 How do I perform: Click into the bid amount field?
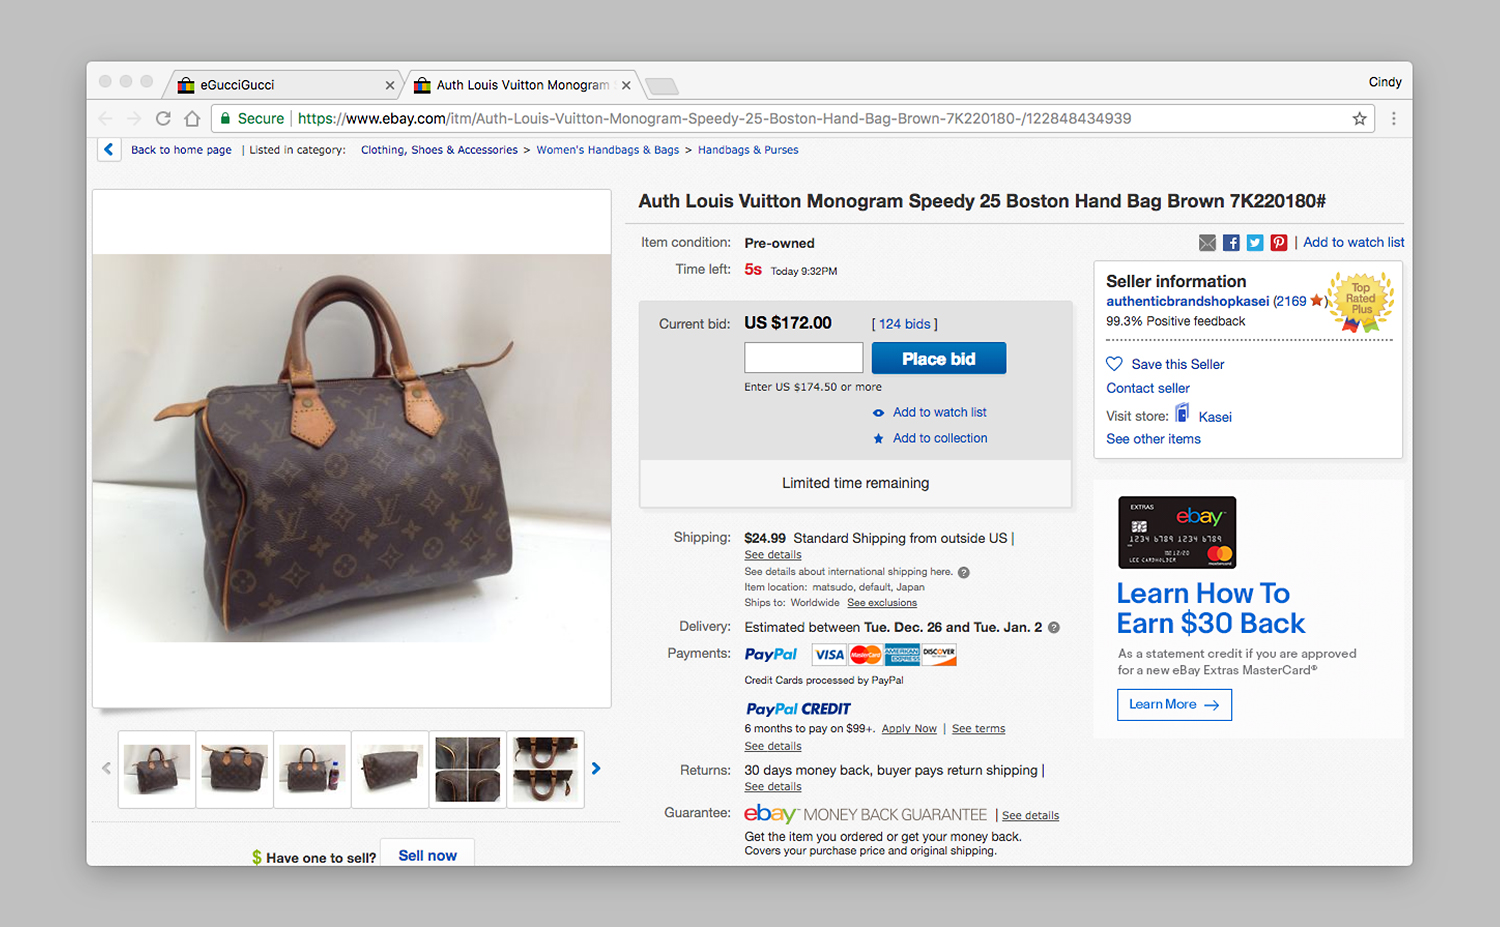803,358
